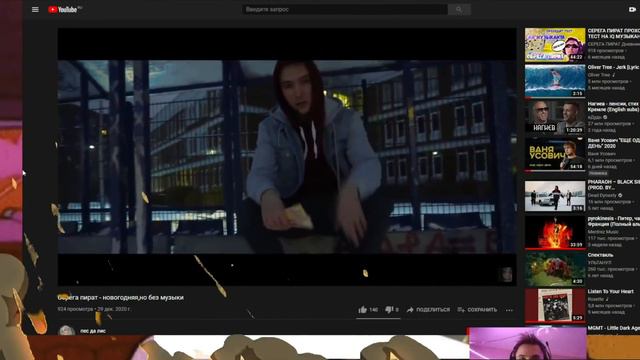This screenshot has width=640, height=360.
Task: Click the Спектакль video title
Action: click(600, 255)
